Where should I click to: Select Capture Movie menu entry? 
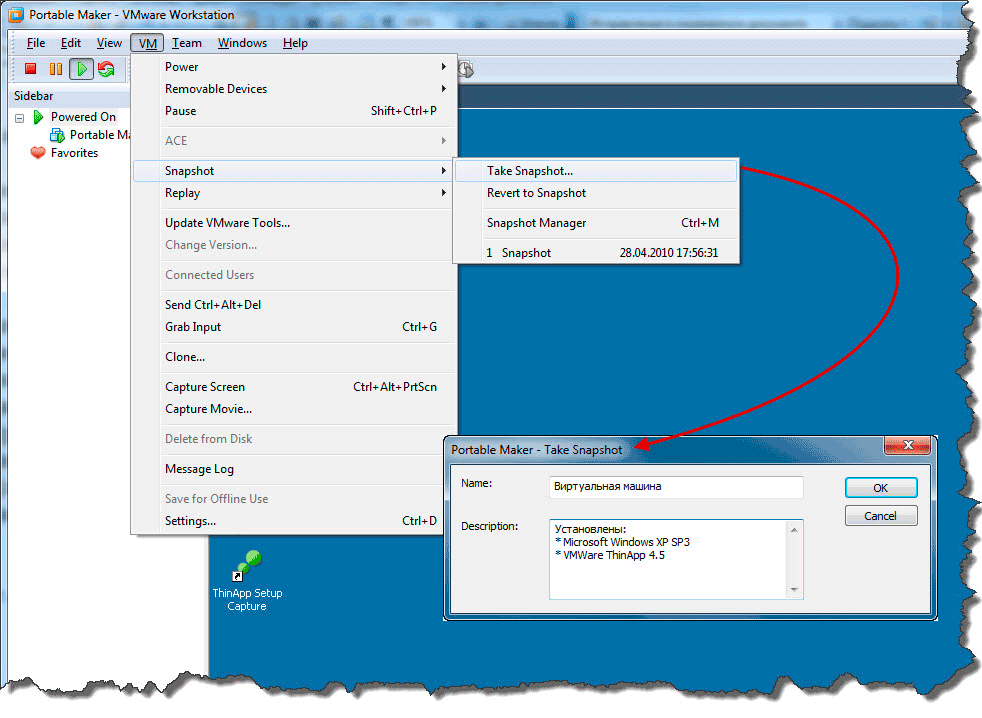tap(295, 409)
